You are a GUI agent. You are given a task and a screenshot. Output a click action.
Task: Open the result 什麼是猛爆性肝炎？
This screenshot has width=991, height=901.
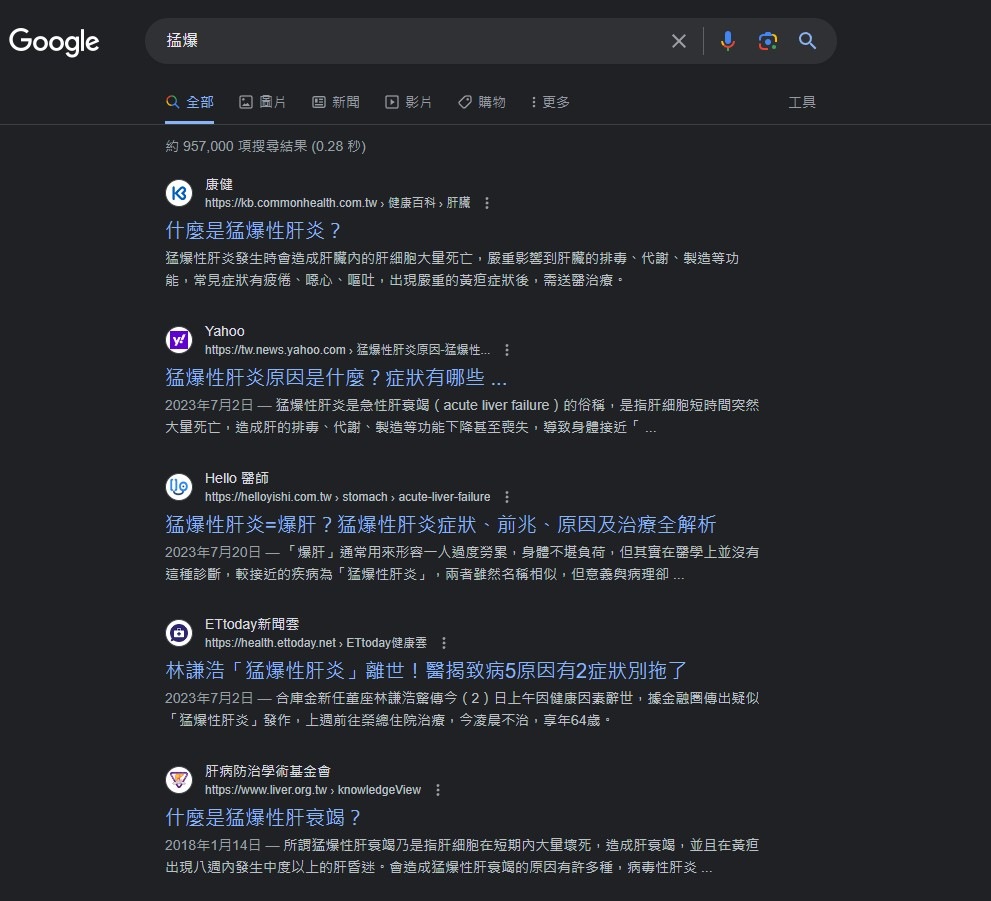253,230
